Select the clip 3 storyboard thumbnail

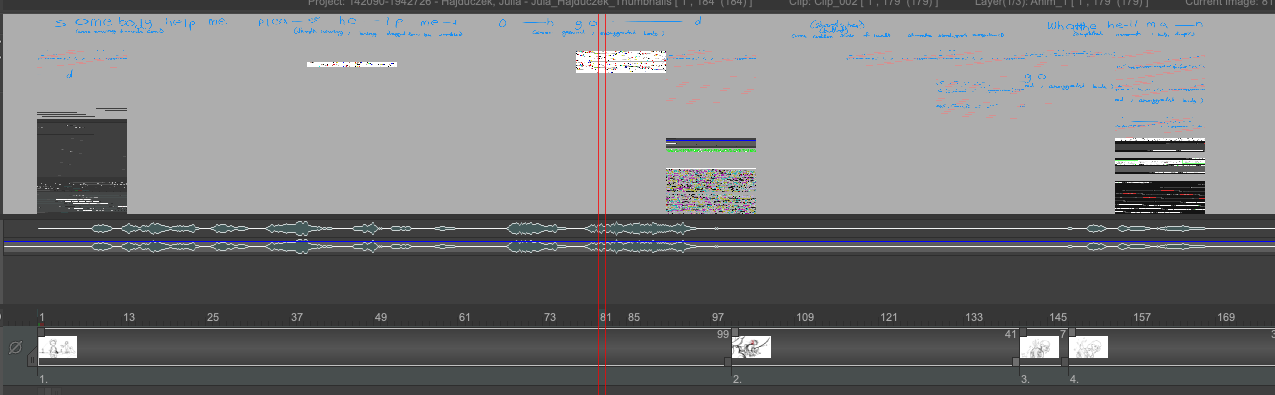(x=1039, y=347)
